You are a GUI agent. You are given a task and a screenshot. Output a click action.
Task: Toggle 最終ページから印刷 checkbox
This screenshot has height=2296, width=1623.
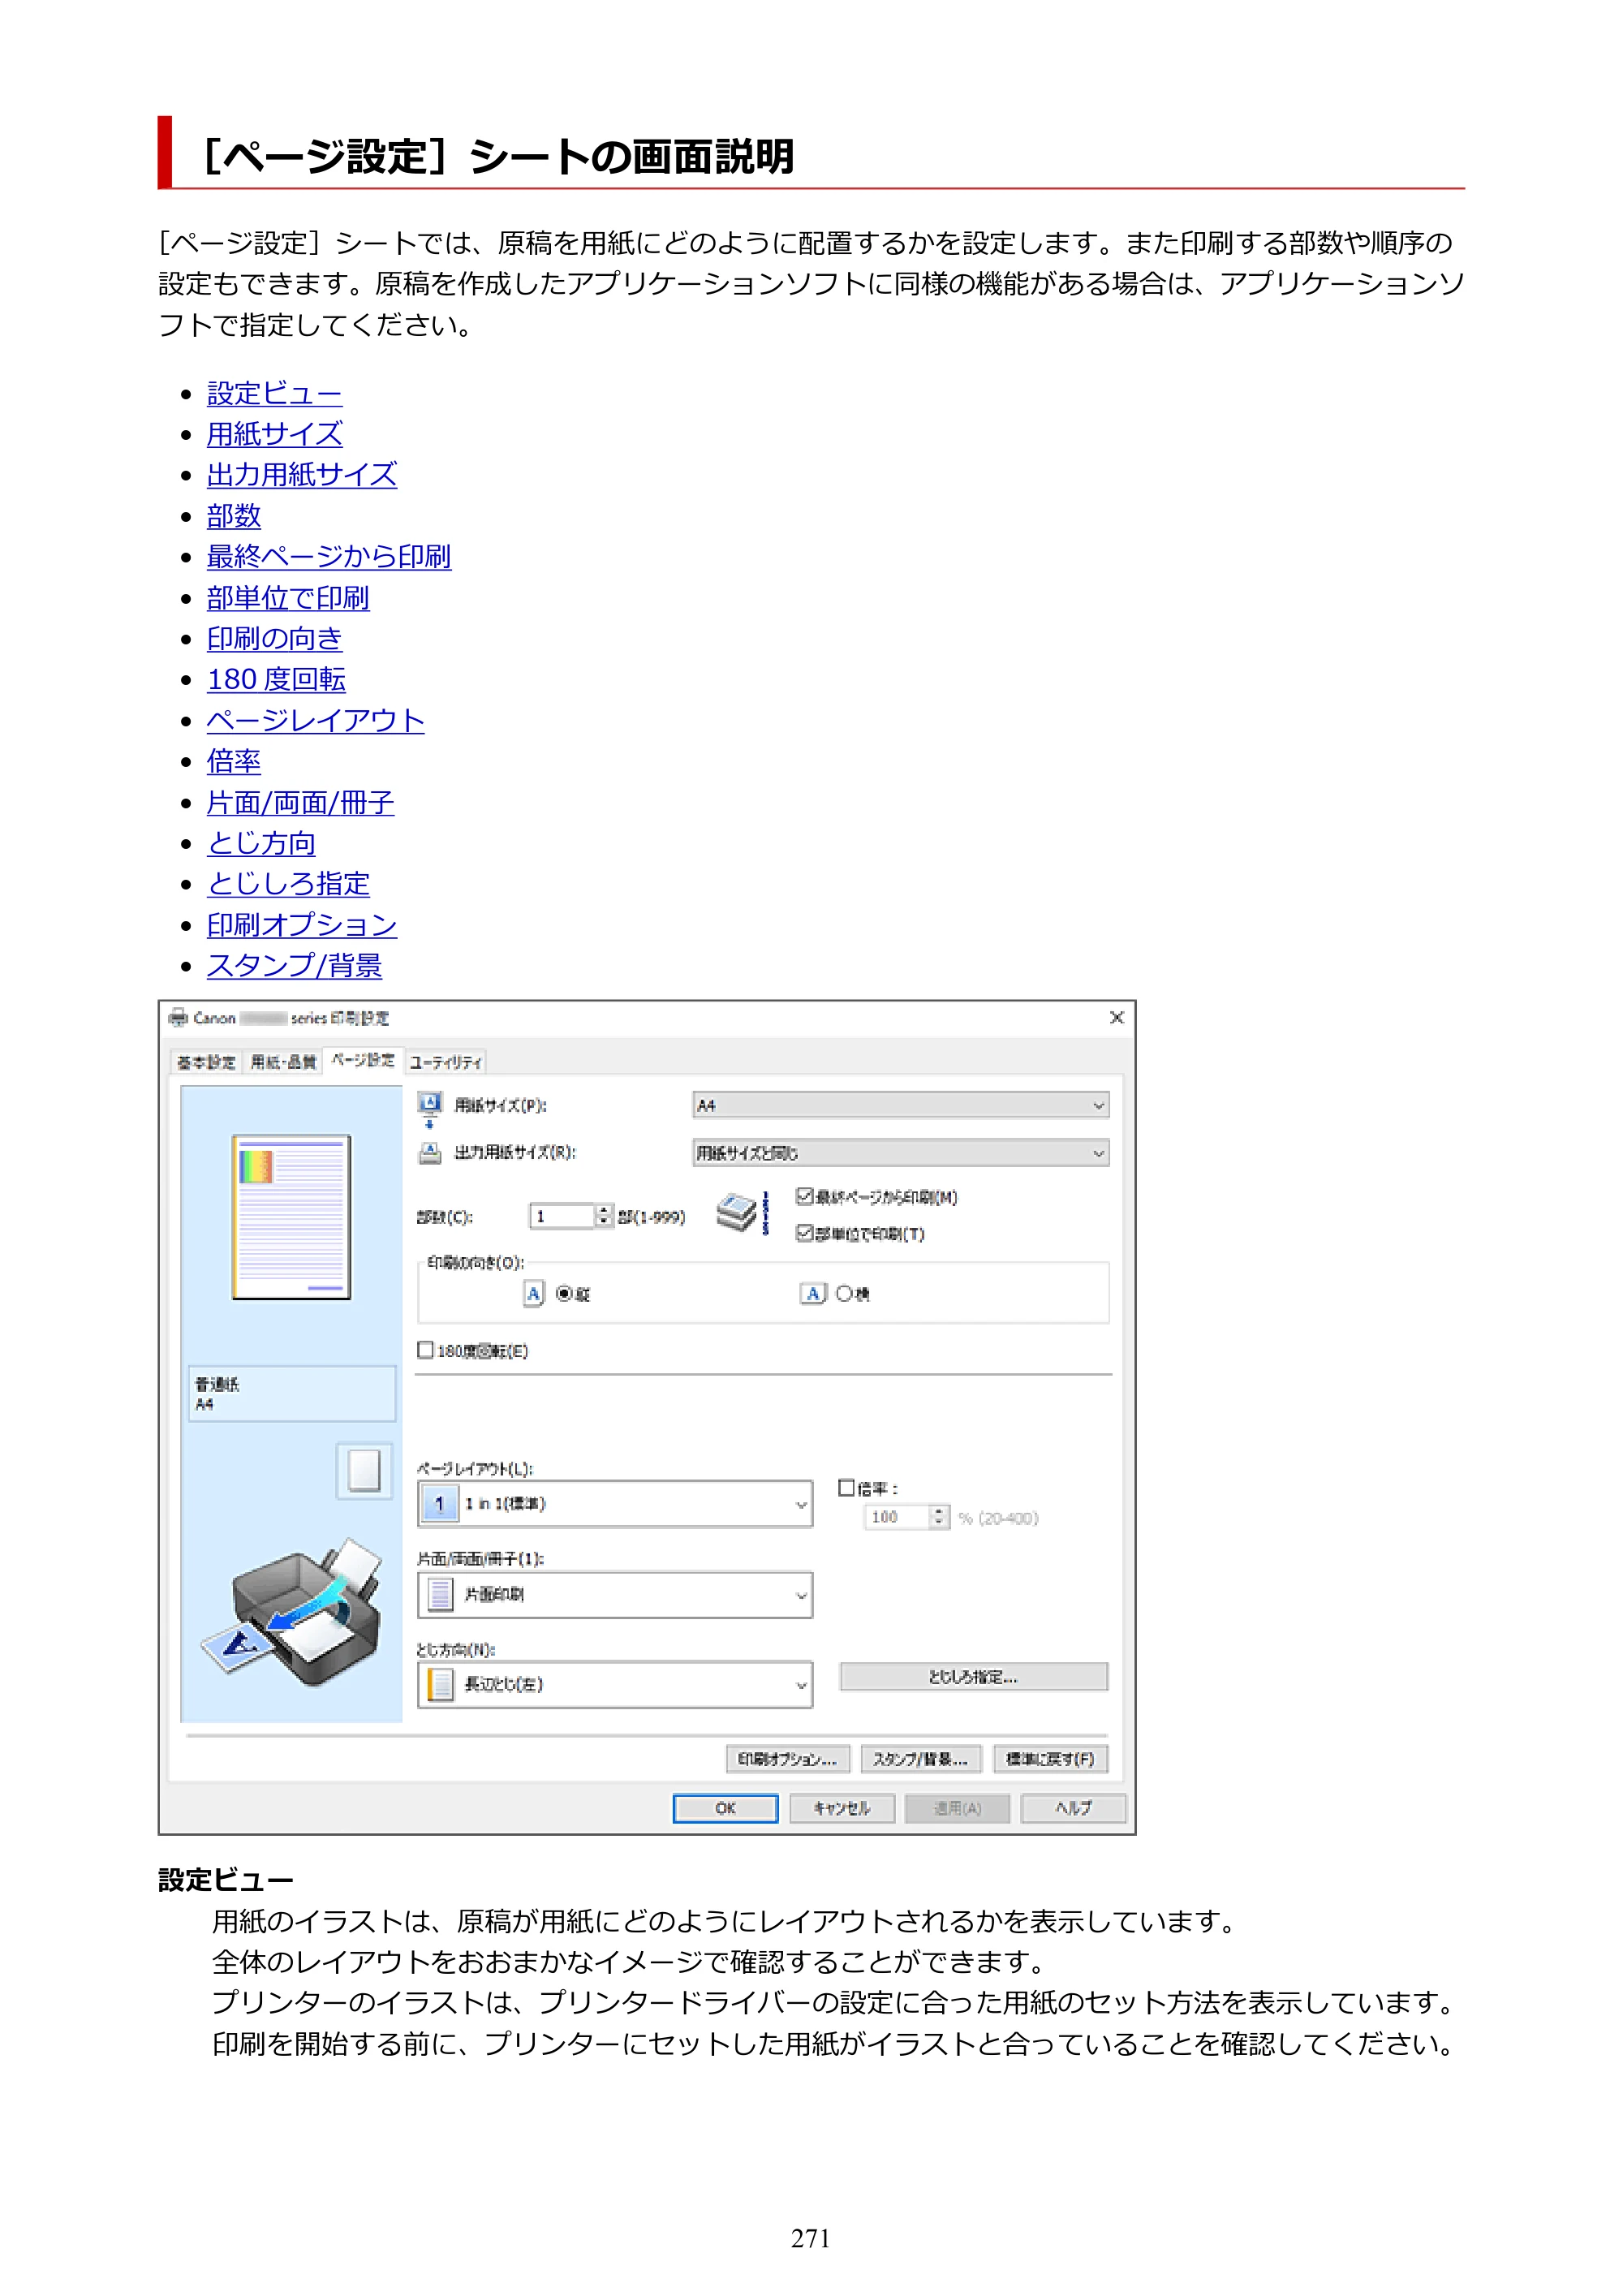[804, 1196]
